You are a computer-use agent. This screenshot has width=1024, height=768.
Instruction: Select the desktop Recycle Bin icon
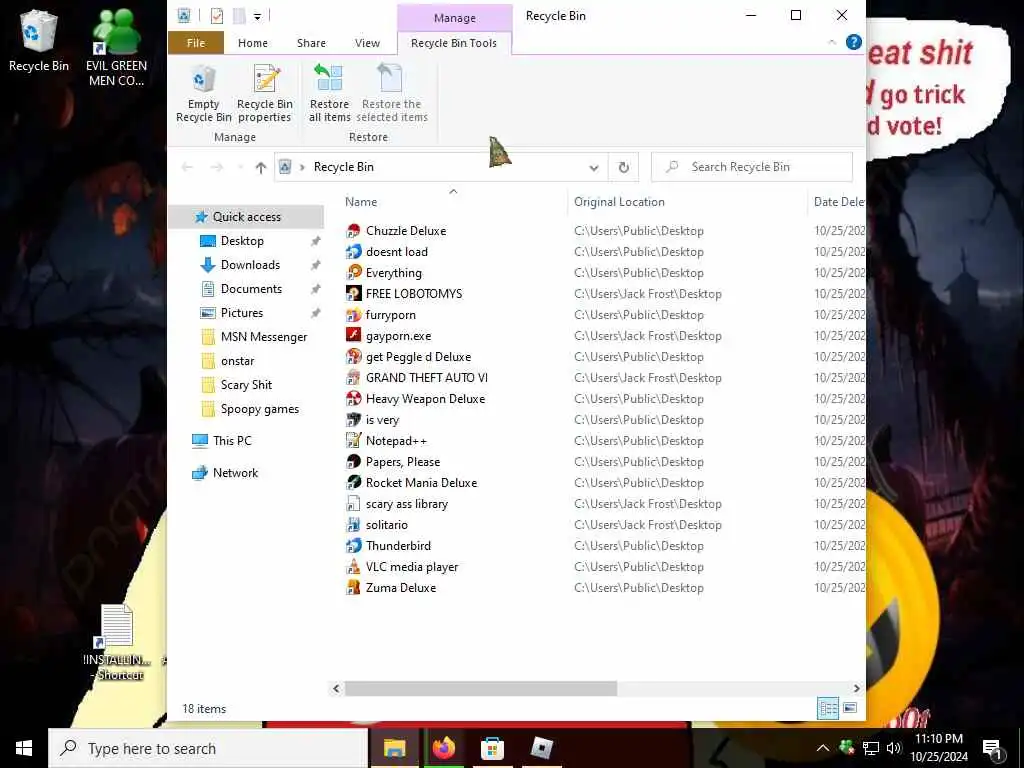(39, 41)
